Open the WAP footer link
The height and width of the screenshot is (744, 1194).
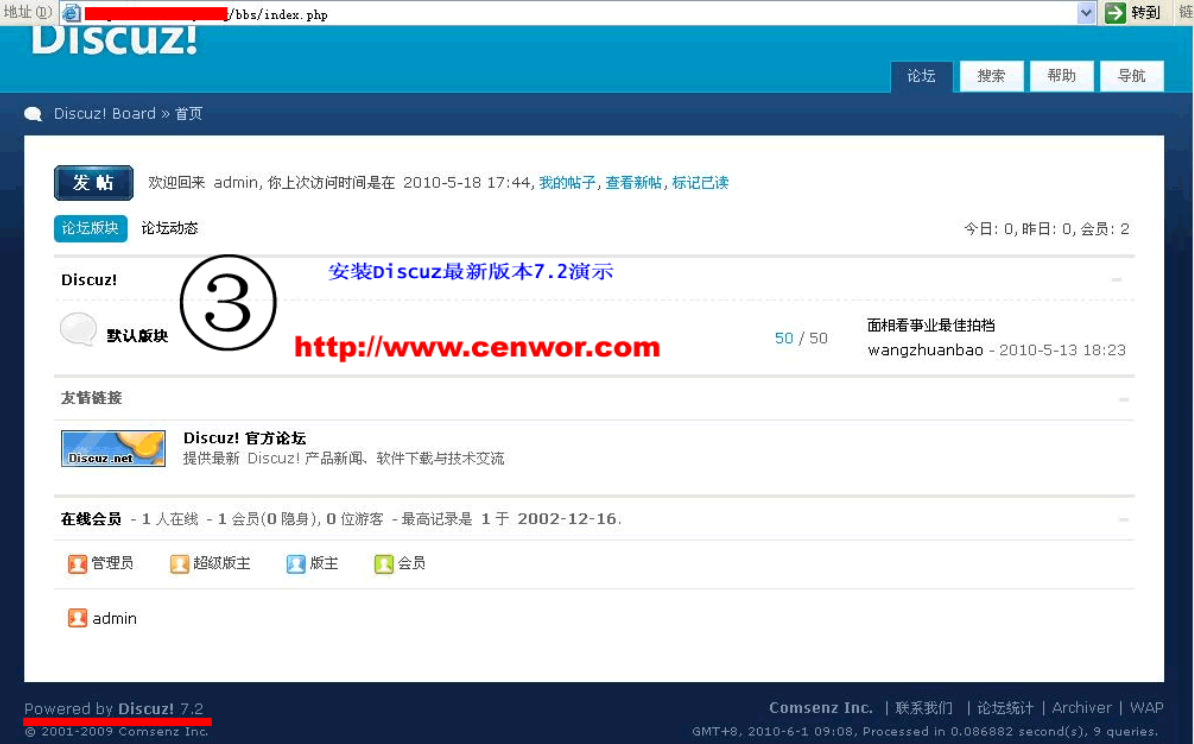(1147, 707)
